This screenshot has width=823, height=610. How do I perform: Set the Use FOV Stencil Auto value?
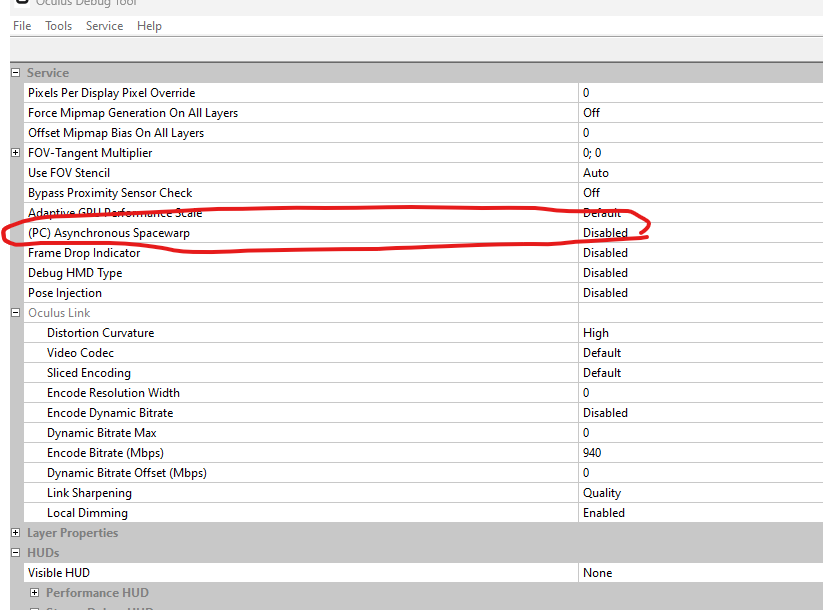point(701,173)
